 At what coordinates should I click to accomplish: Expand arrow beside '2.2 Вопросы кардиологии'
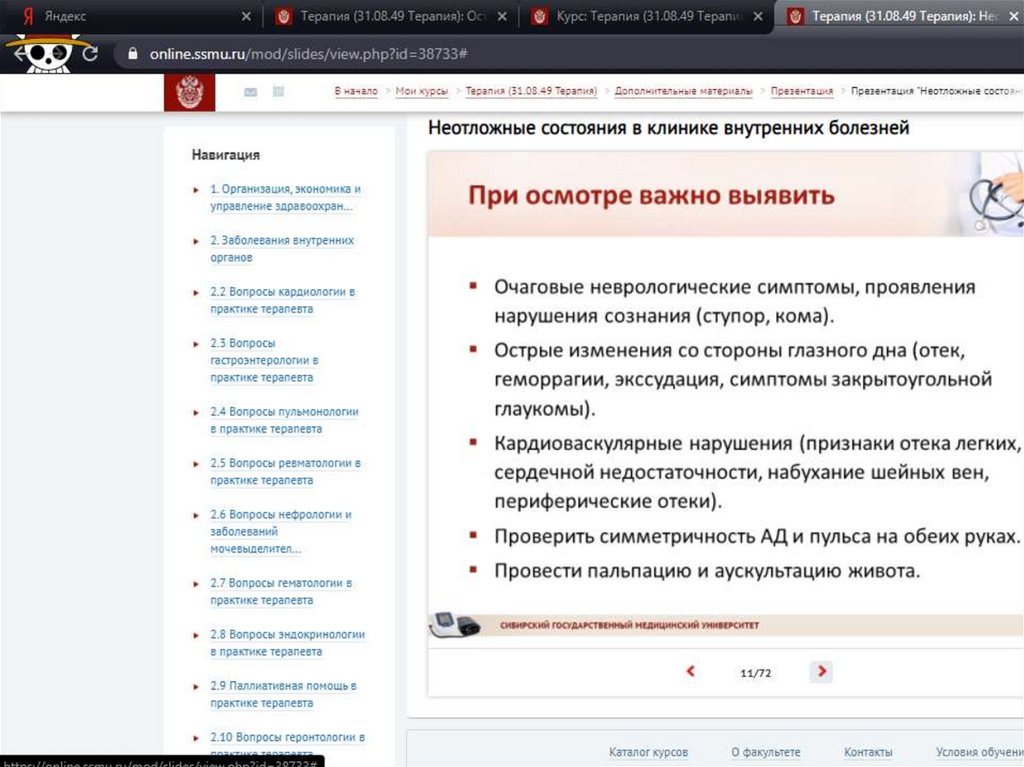coord(196,293)
